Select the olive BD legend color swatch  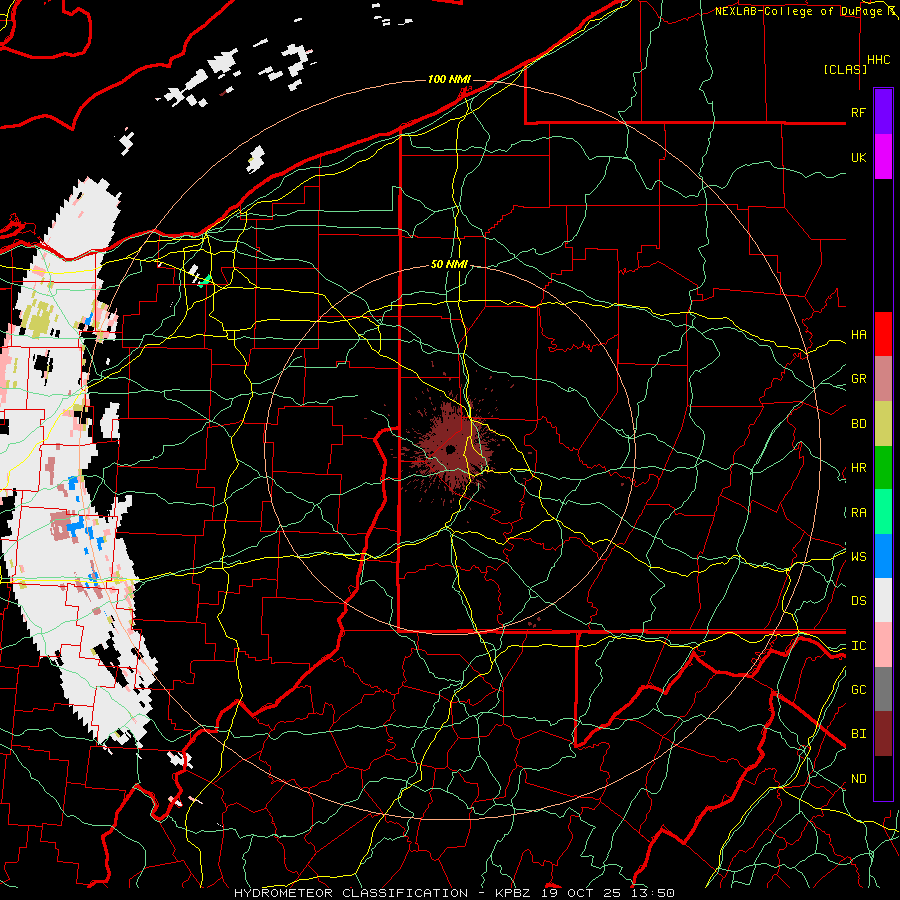[883, 424]
